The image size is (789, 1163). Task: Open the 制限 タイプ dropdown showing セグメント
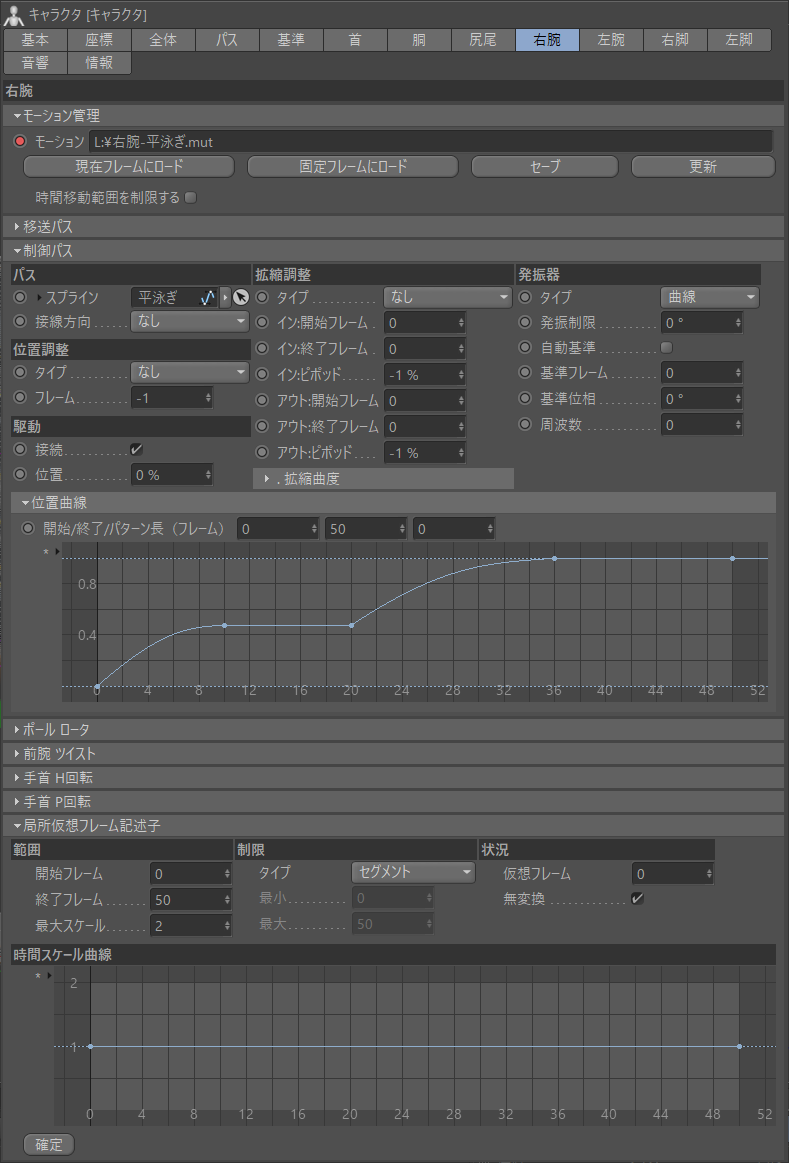click(x=413, y=872)
